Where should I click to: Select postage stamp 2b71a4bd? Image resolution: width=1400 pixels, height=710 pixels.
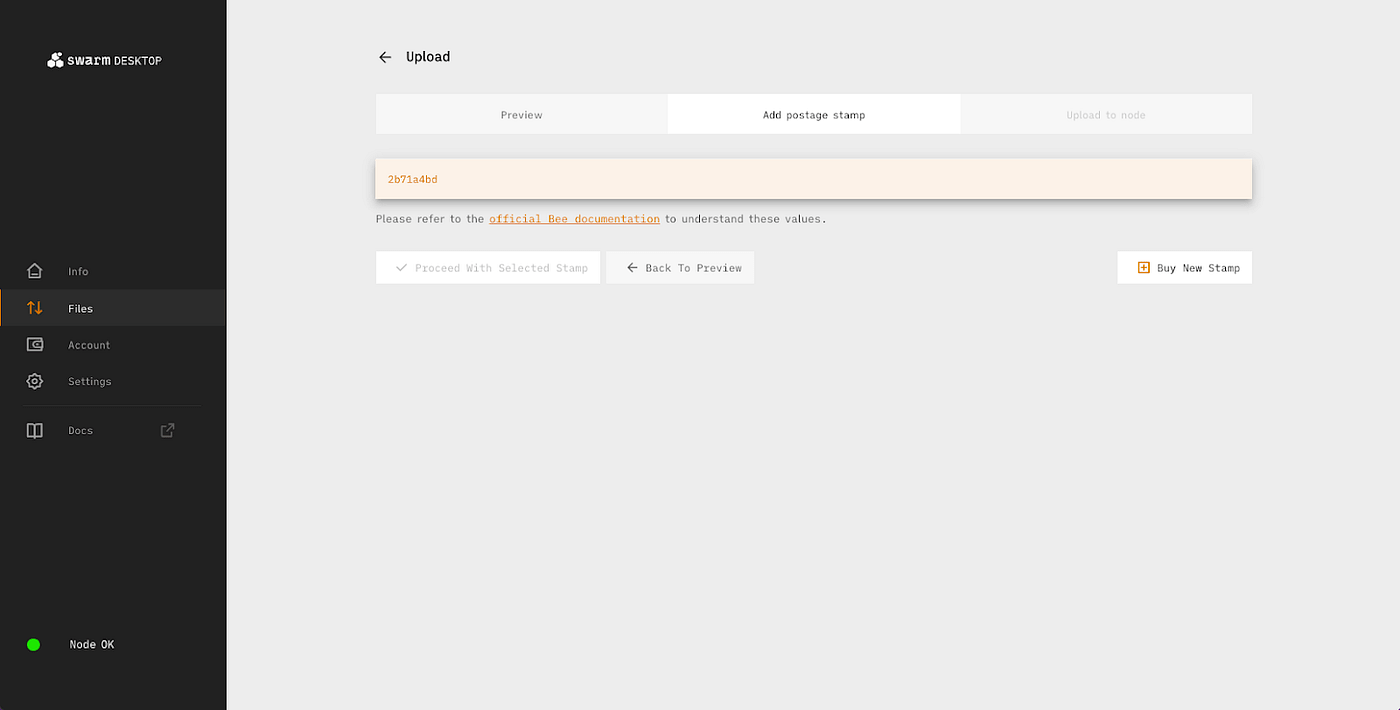(412, 179)
